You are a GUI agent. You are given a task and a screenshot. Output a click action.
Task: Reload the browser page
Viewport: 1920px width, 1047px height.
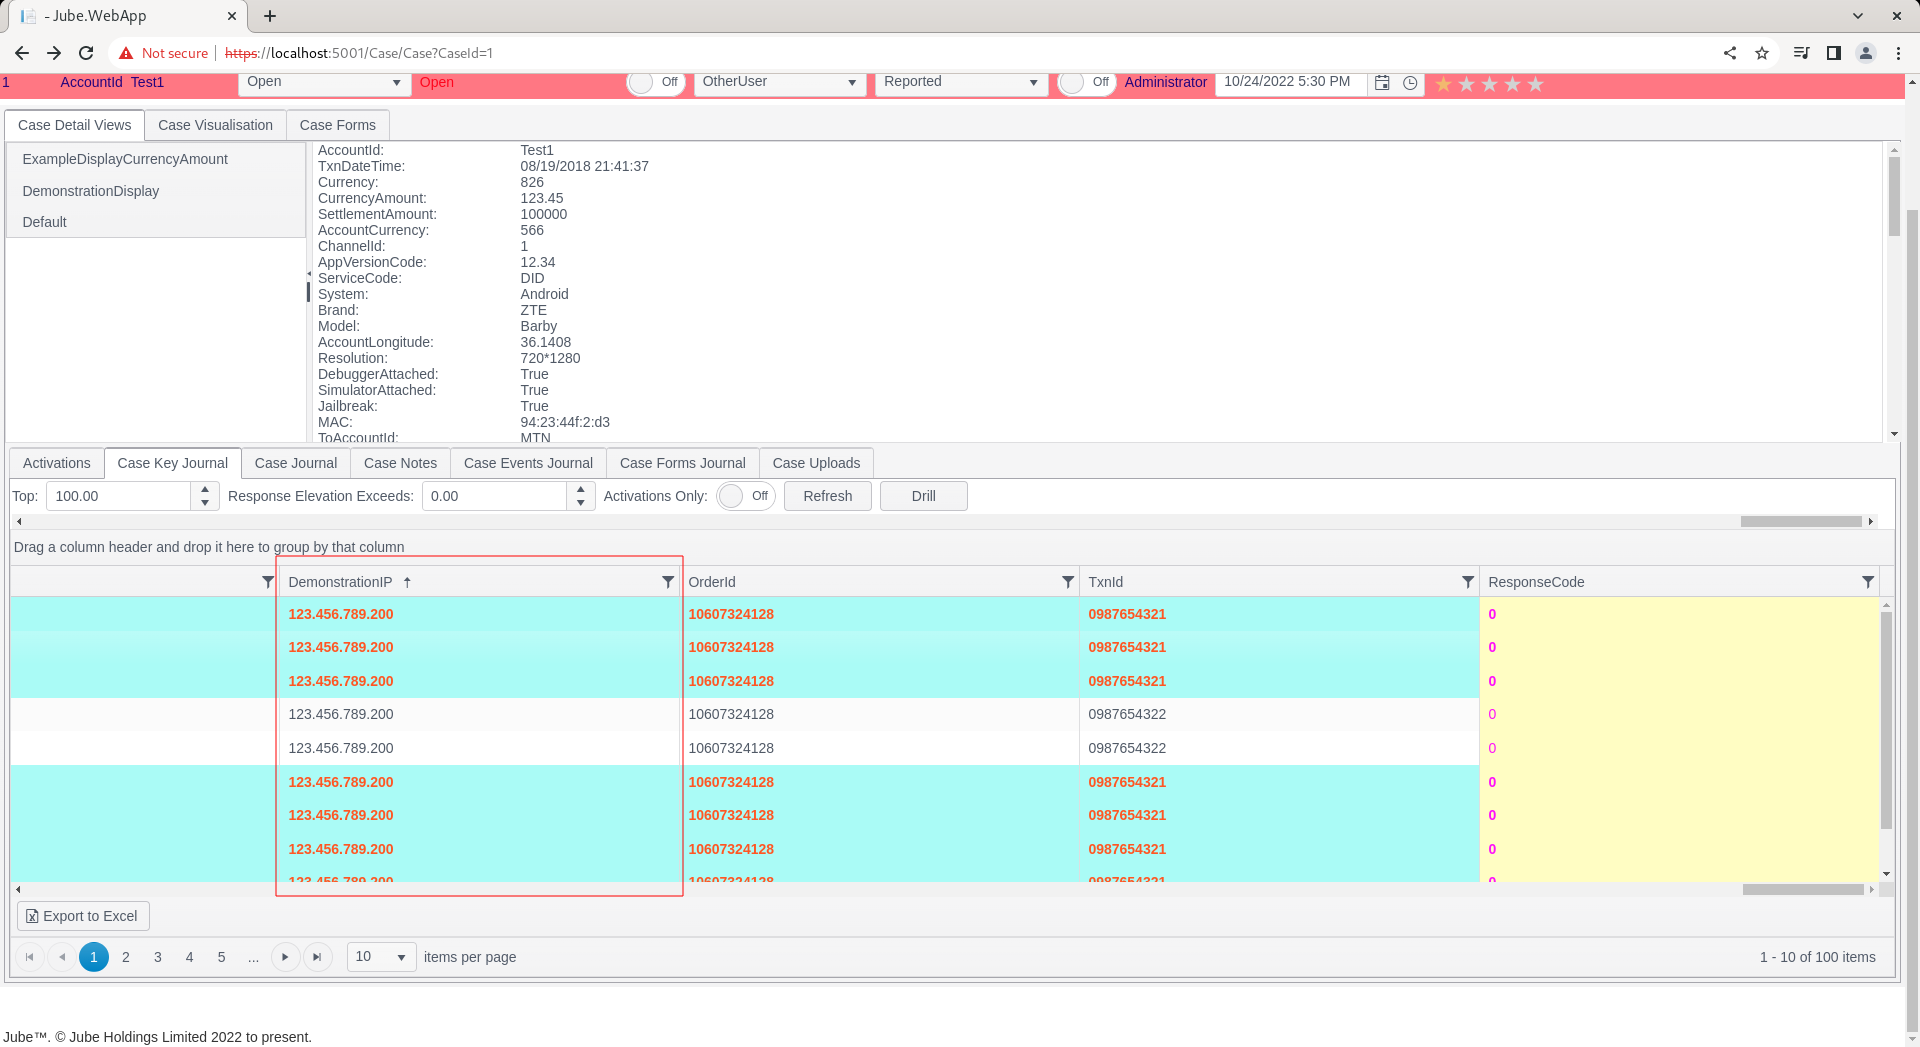86,53
